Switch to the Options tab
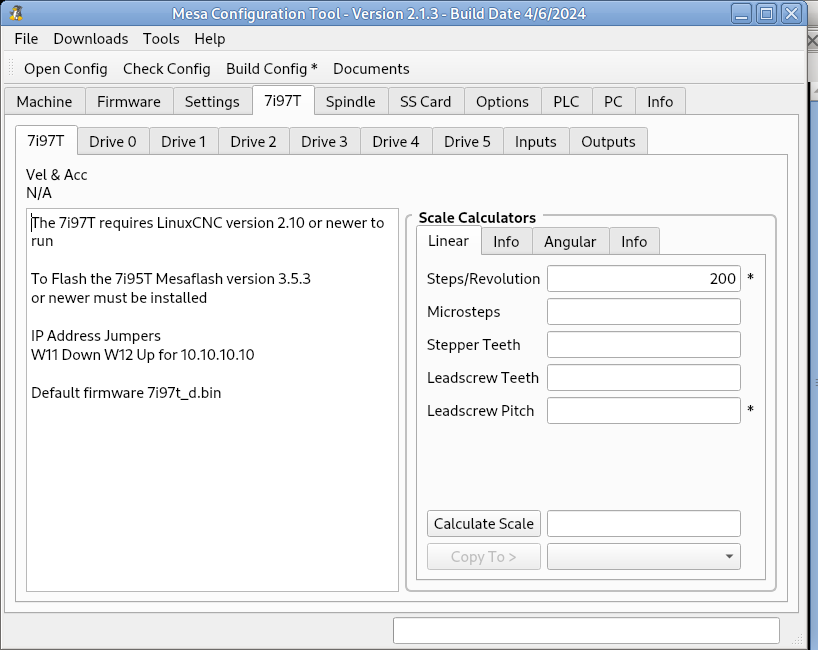Screen dimensions: 818x650 click(502, 101)
